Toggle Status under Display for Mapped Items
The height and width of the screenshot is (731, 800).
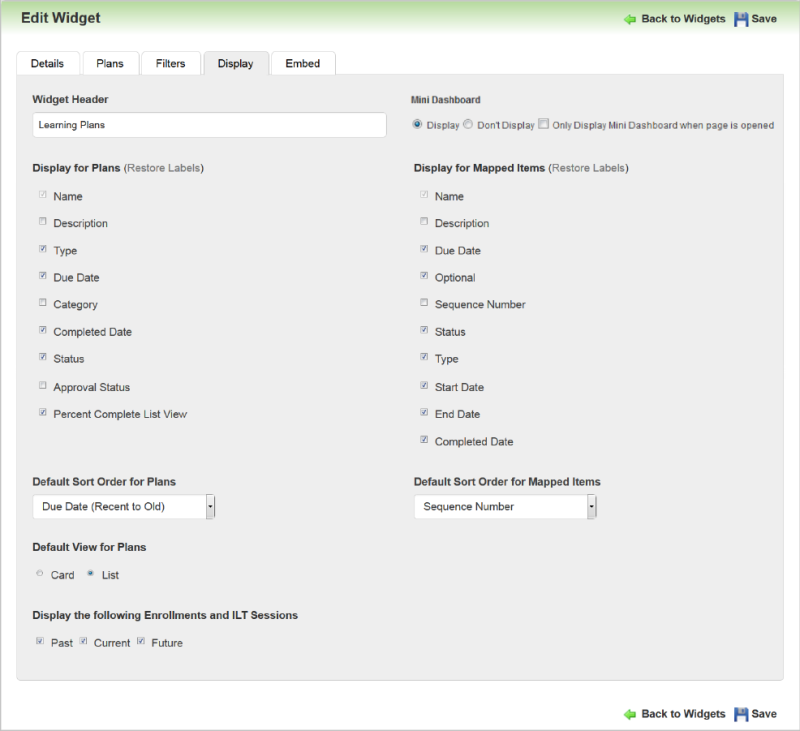(x=424, y=330)
